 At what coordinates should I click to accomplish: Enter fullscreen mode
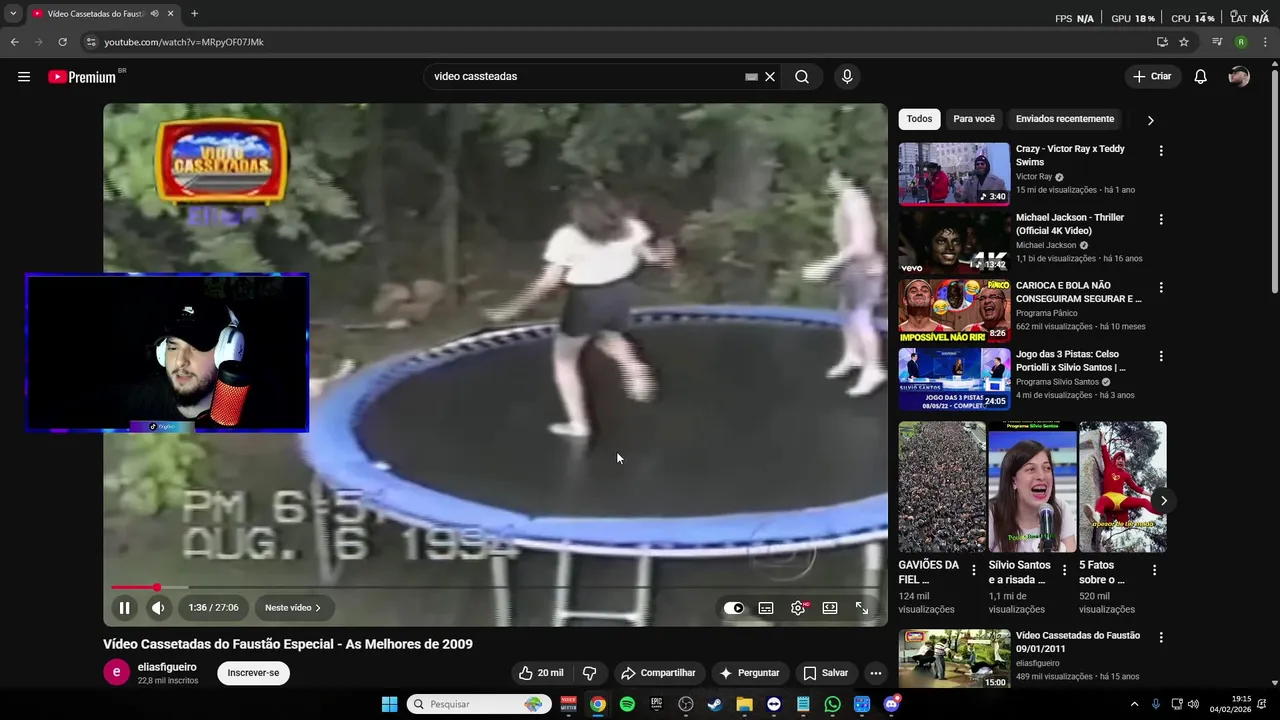[862, 608]
